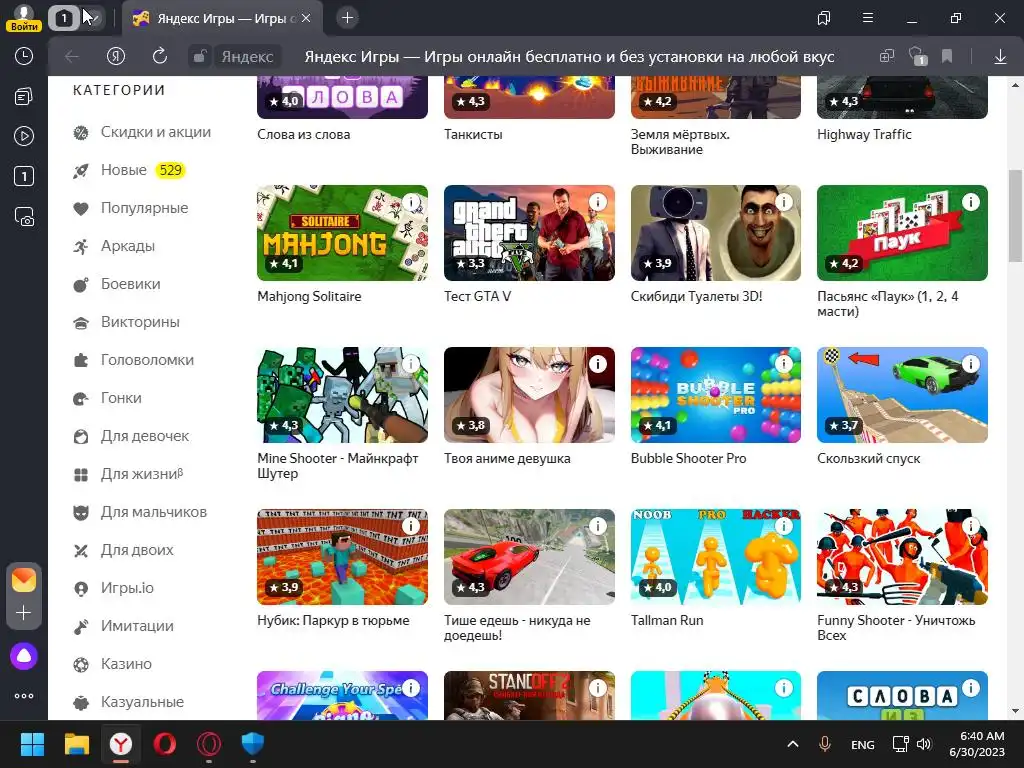
Task: Open Тише едешь - никуда не доедешь! game
Action: [529, 557]
